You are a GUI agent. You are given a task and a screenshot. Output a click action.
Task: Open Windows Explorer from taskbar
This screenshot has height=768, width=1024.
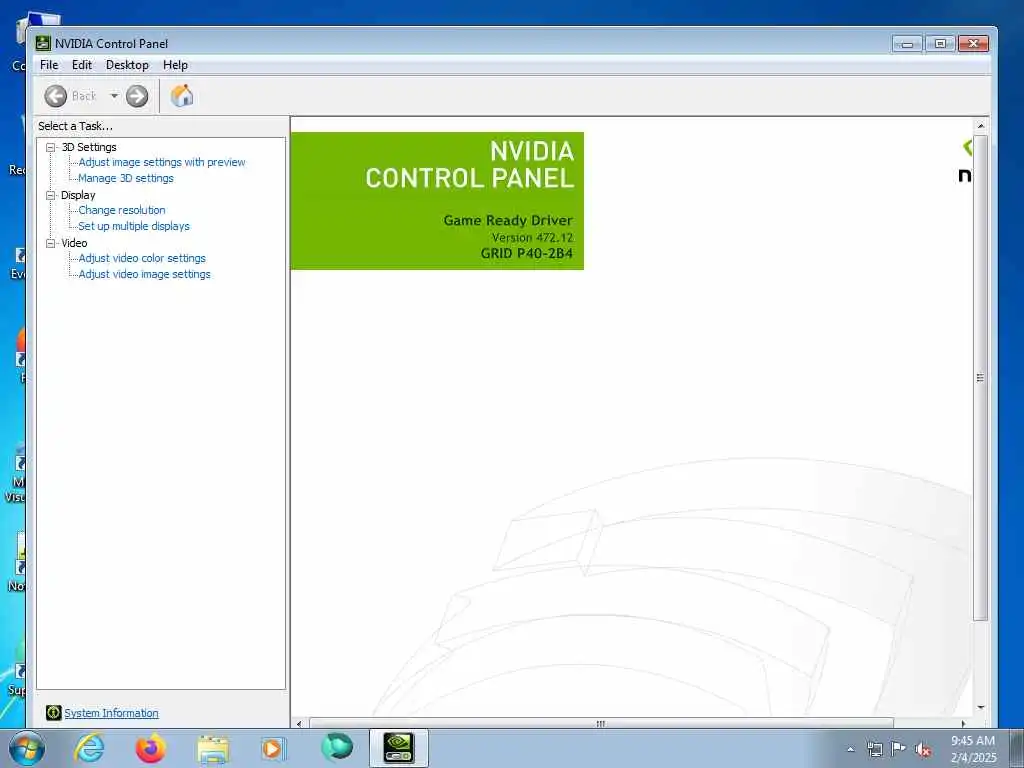tap(213, 749)
